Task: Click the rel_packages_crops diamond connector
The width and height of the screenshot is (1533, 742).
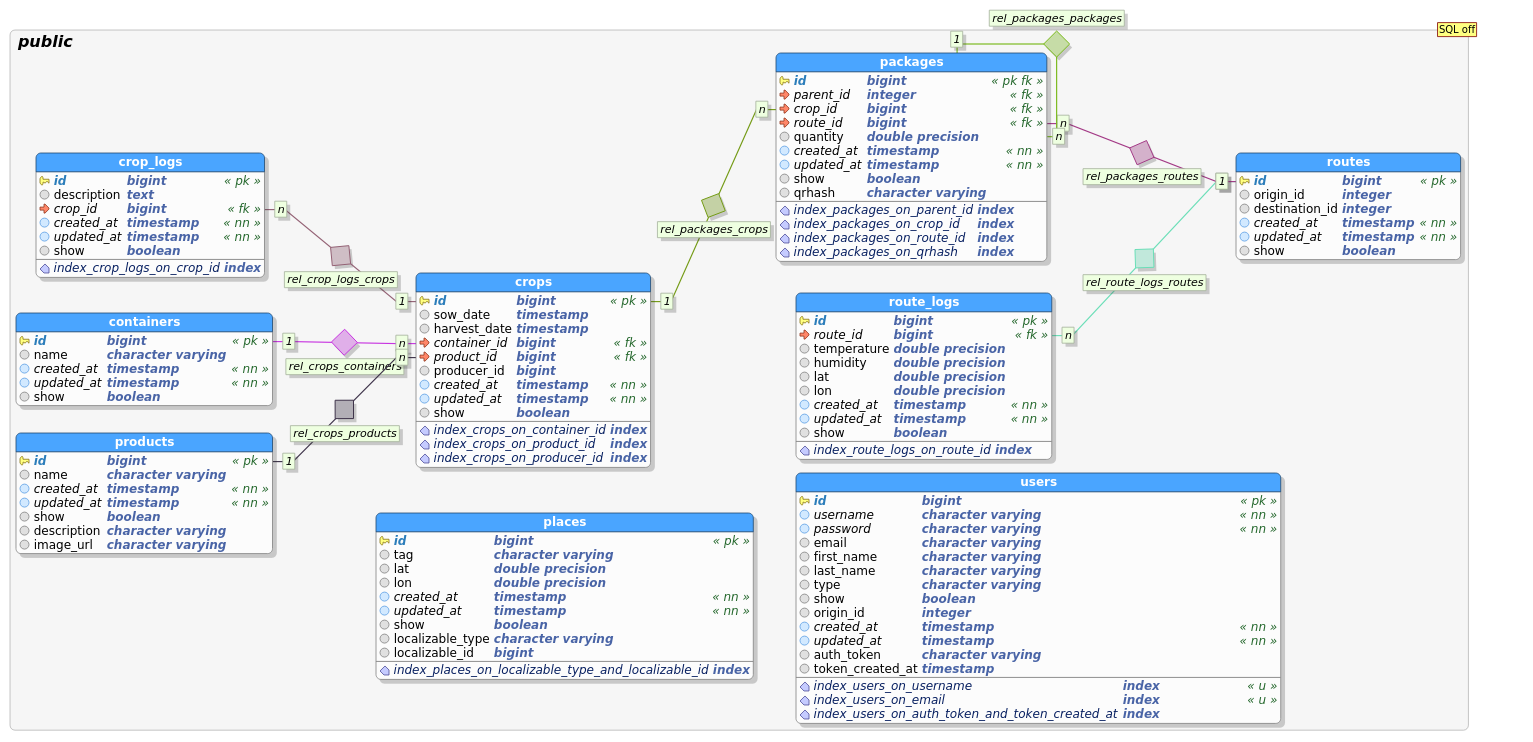Action: coord(713,205)
